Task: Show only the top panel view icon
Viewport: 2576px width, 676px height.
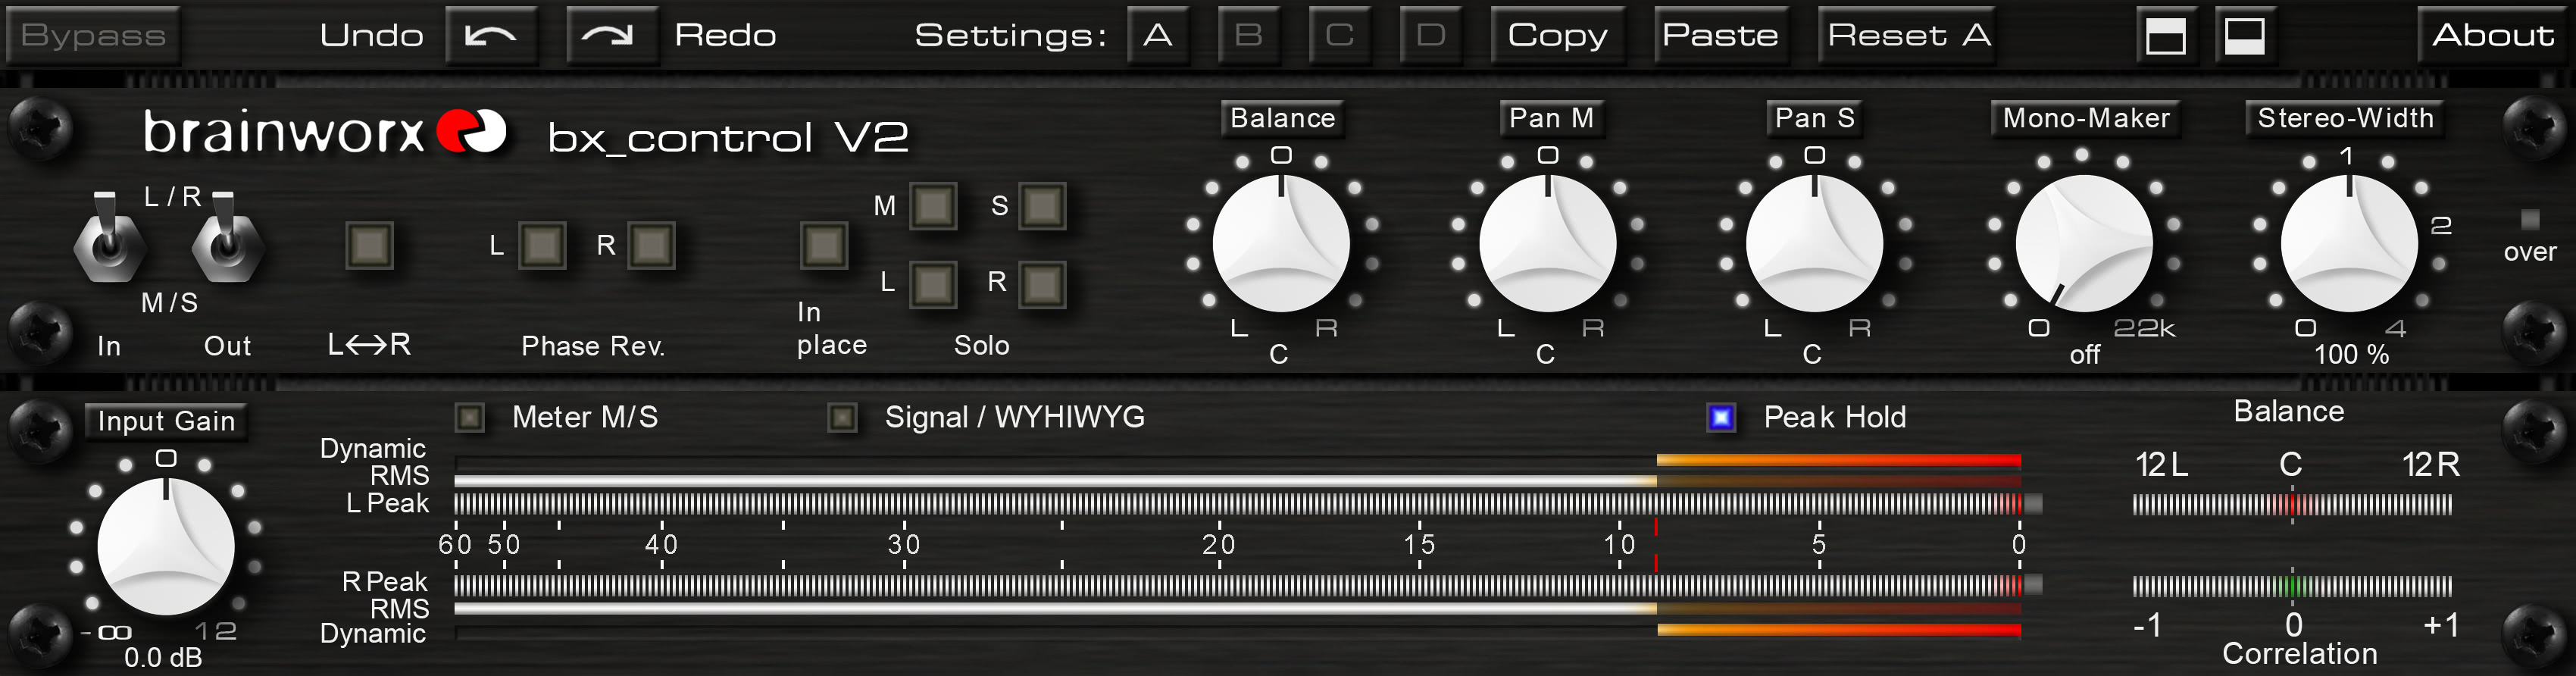Action: pos(2165,36)
